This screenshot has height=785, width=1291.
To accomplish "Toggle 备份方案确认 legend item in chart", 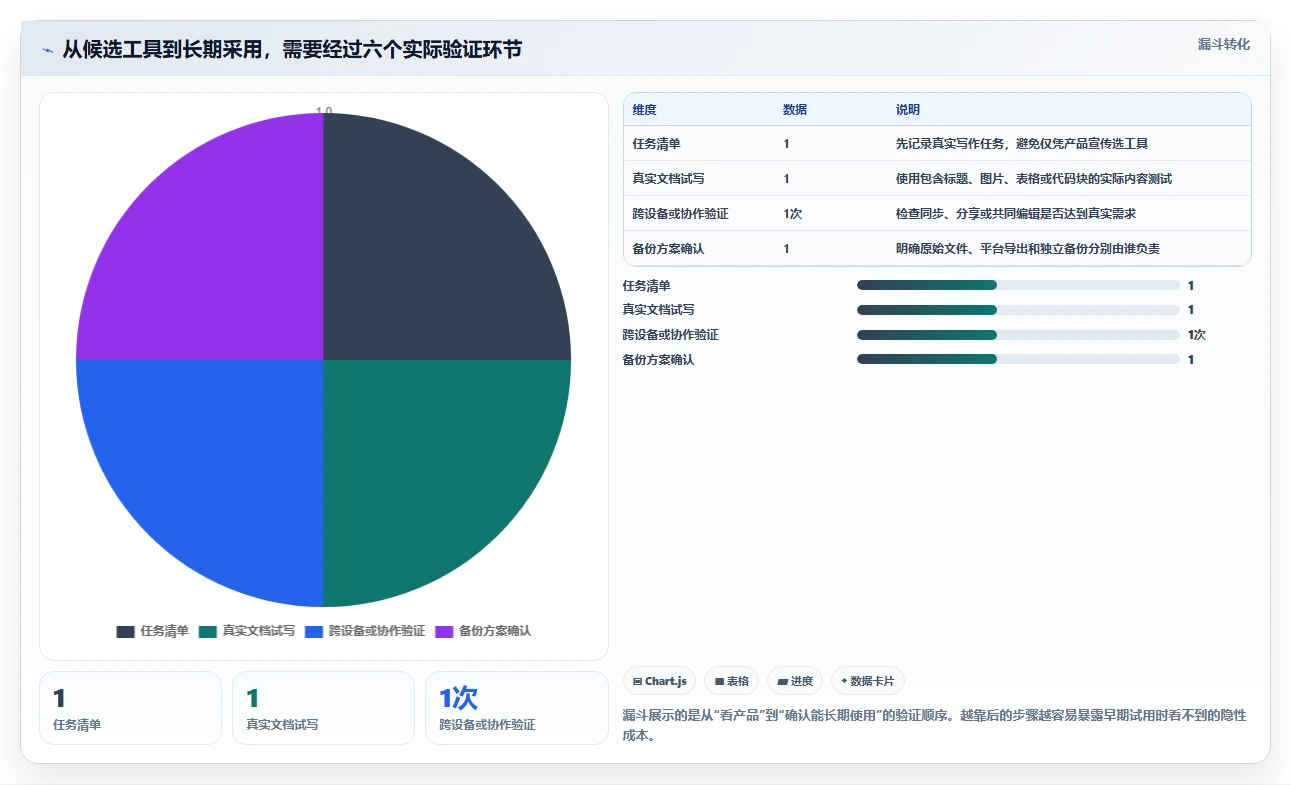I will (483, 631).
